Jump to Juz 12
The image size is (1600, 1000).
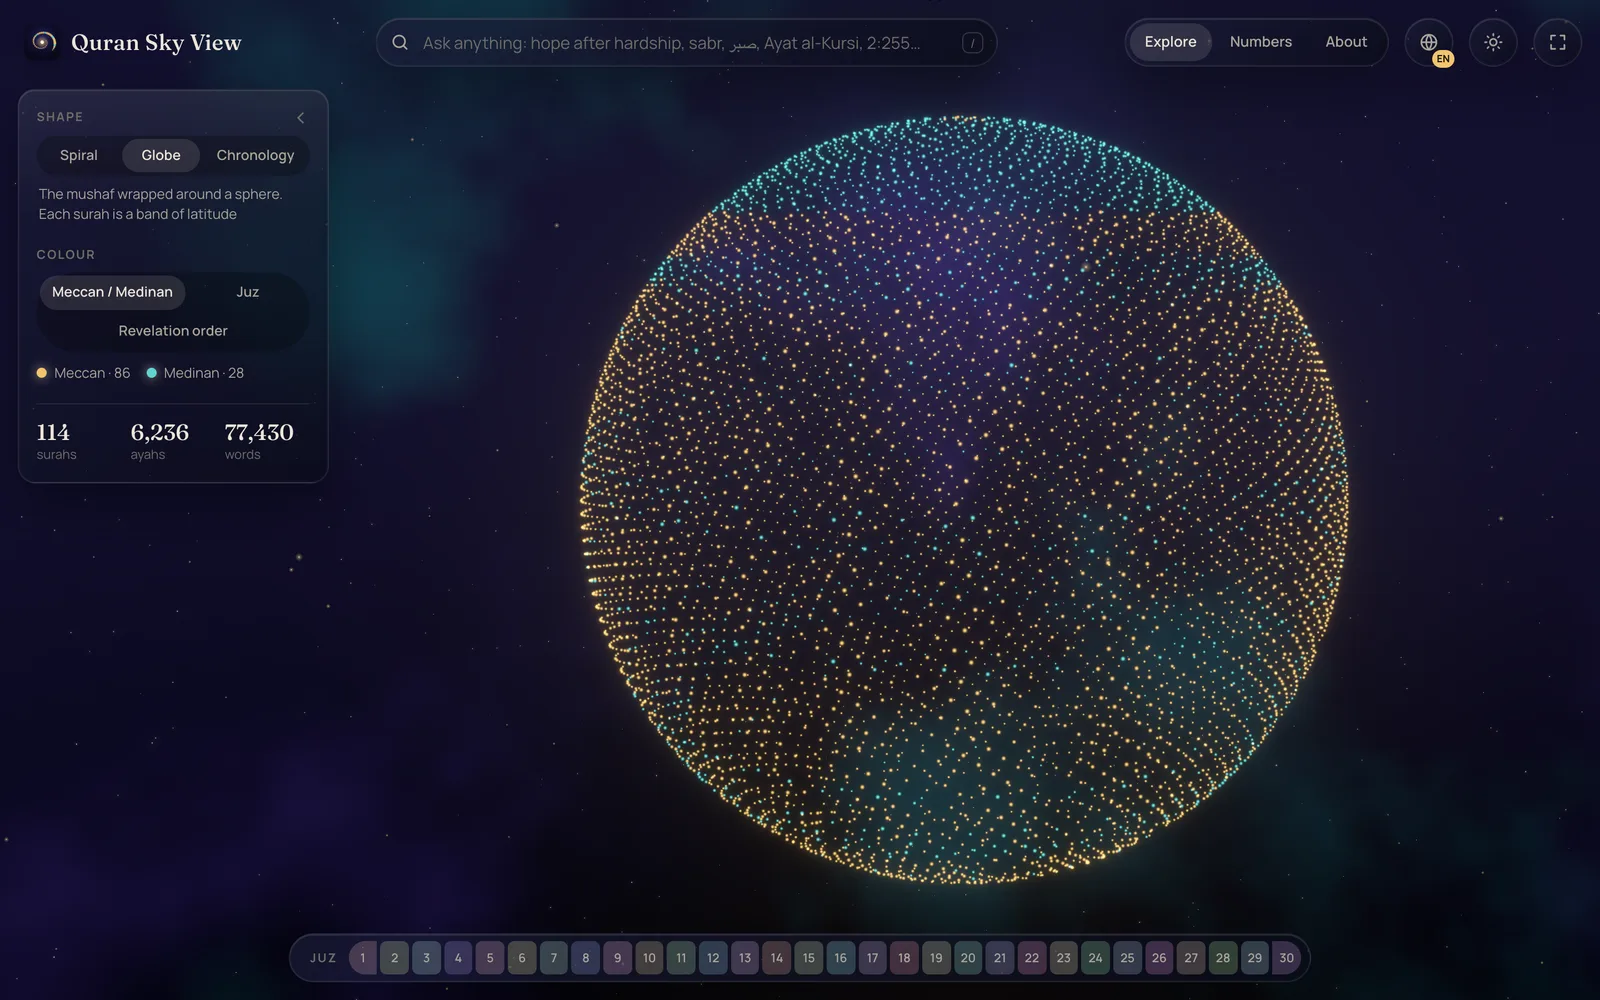coord(713,958)
